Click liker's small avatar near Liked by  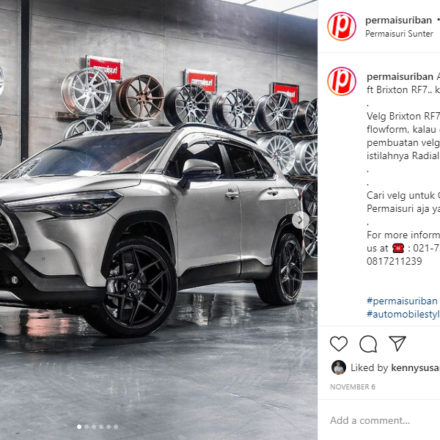coord(338,367)
